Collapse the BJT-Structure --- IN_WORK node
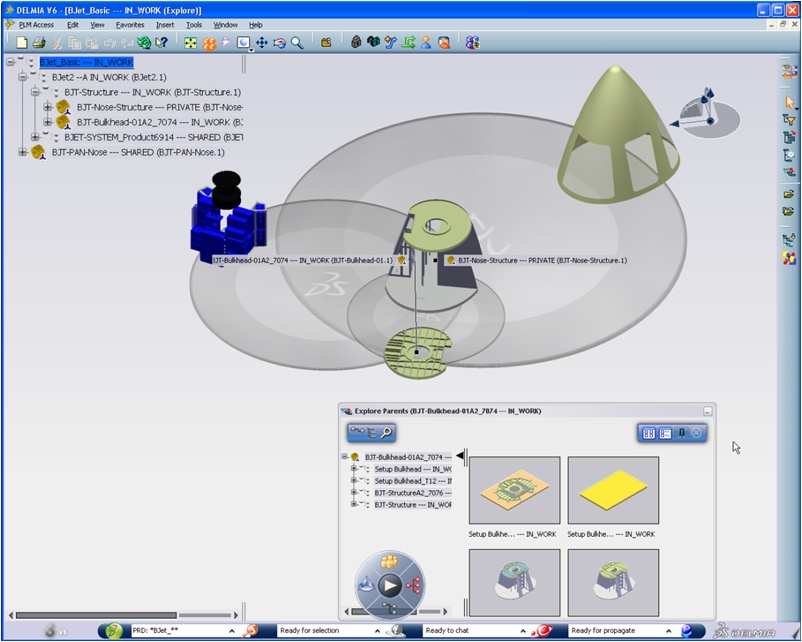 coord(35,92)
